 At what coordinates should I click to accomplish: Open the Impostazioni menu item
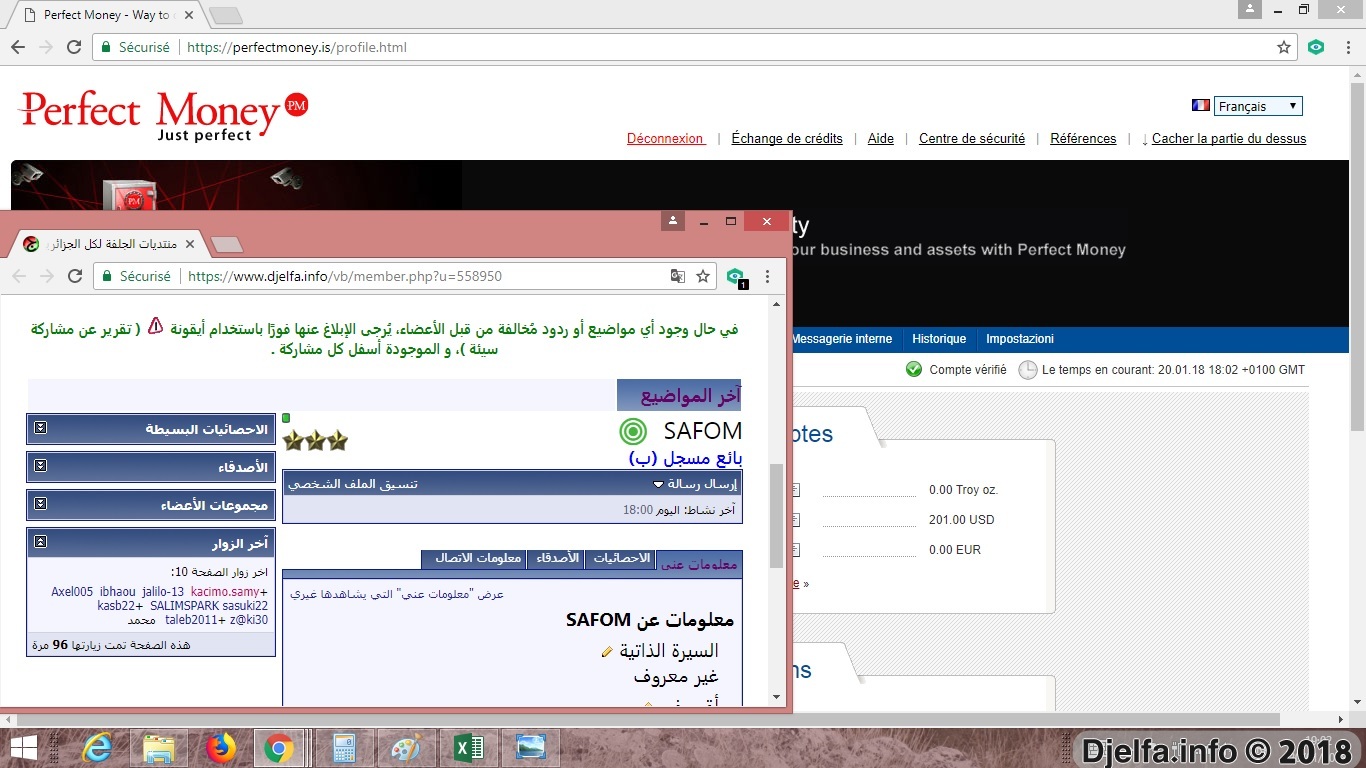[1020, 339]
